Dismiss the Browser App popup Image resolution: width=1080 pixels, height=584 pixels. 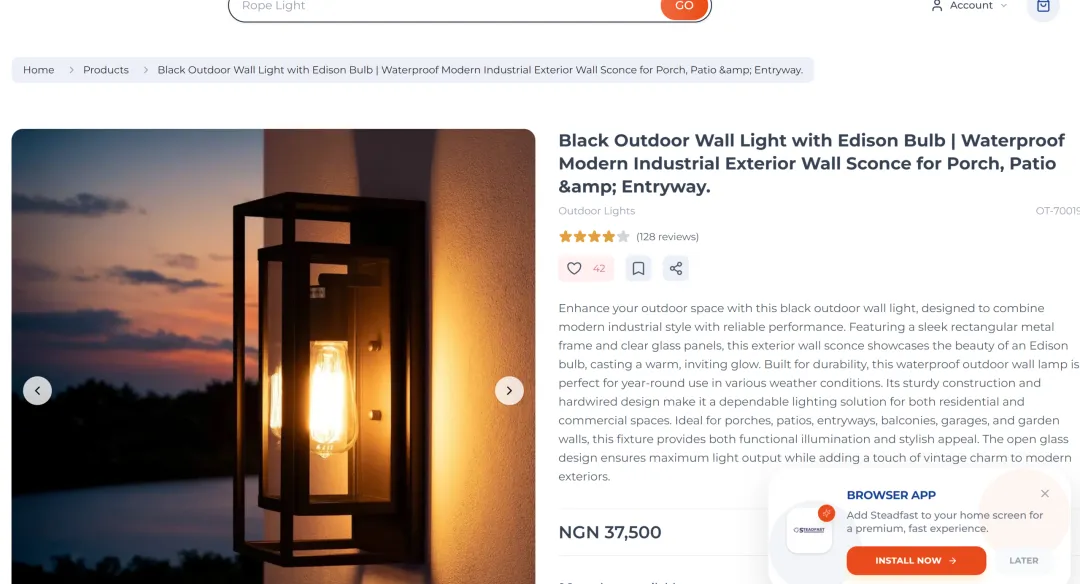pos(1045,494)
